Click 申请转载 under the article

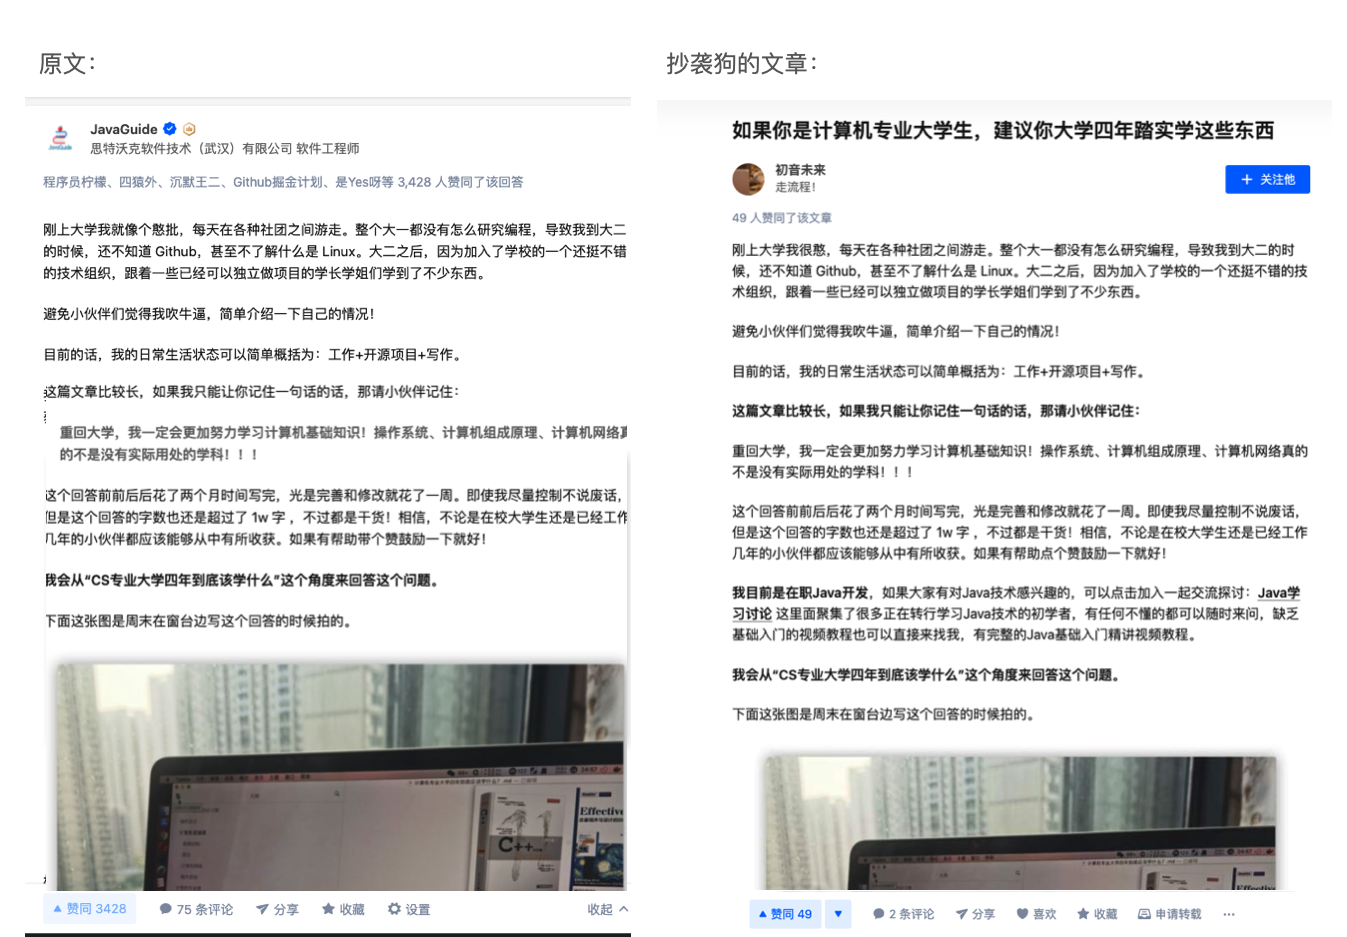point(1170,914)
